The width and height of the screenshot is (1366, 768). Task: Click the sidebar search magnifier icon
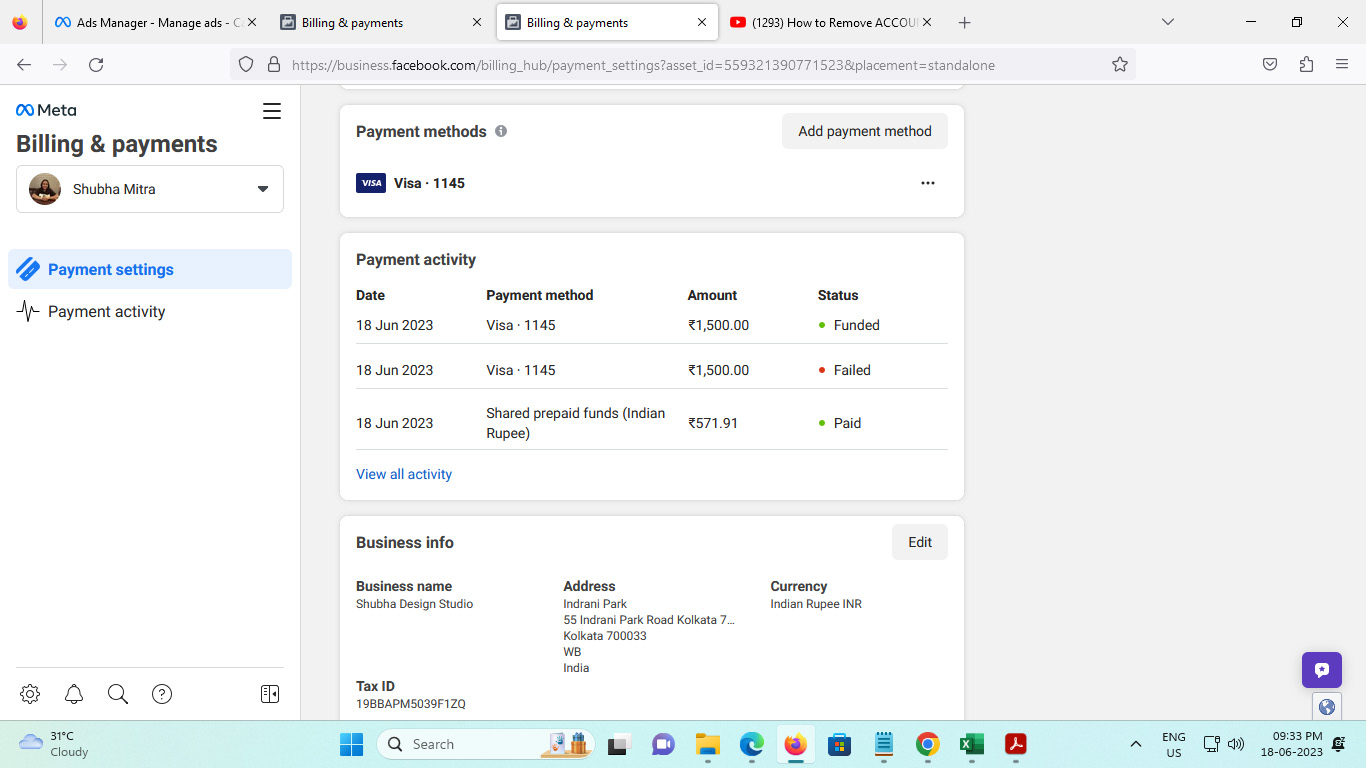(x=118, y=694)
